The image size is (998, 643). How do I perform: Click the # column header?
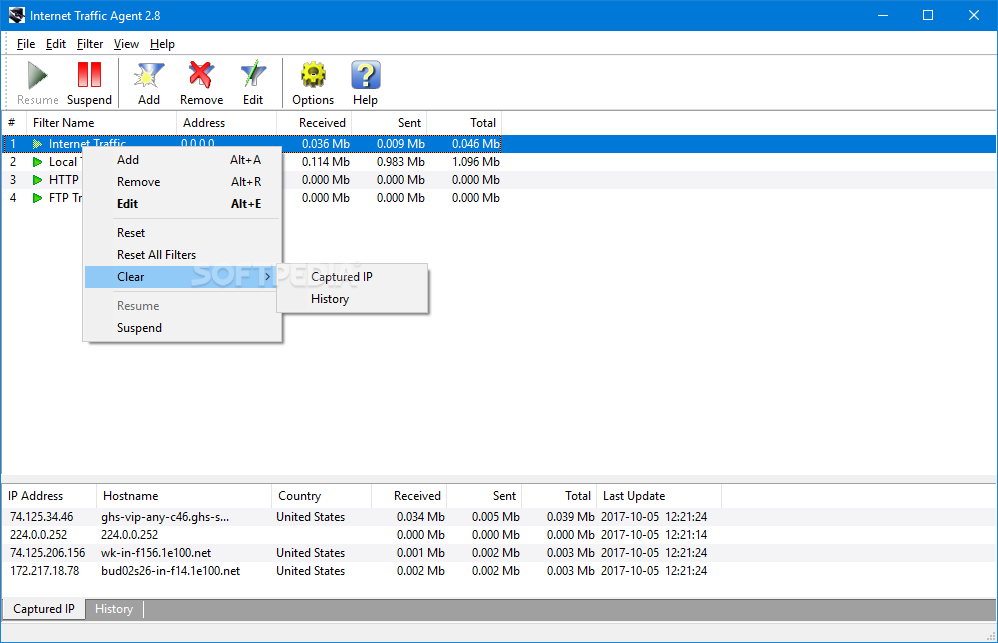(x=14, y=123)
